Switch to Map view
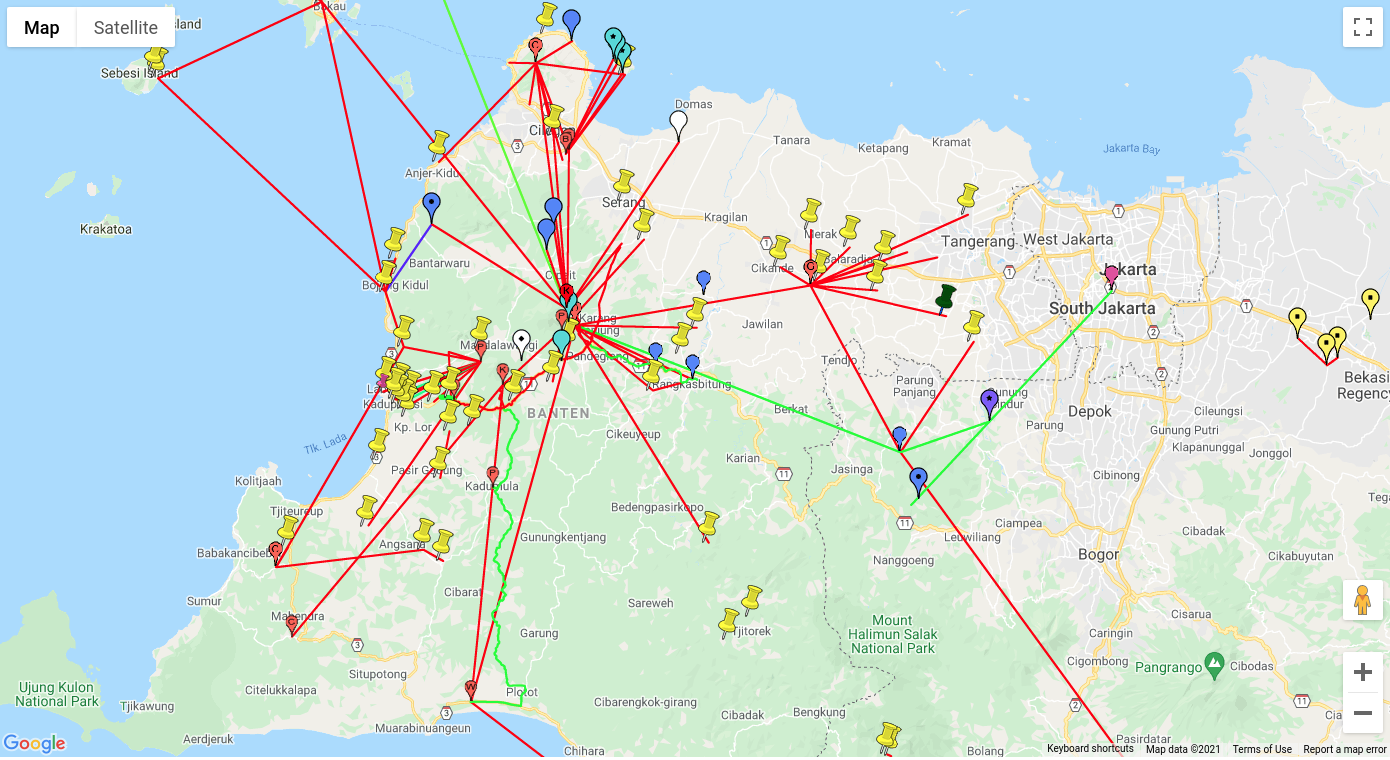 pyautogui.click(x=42, y=28)
